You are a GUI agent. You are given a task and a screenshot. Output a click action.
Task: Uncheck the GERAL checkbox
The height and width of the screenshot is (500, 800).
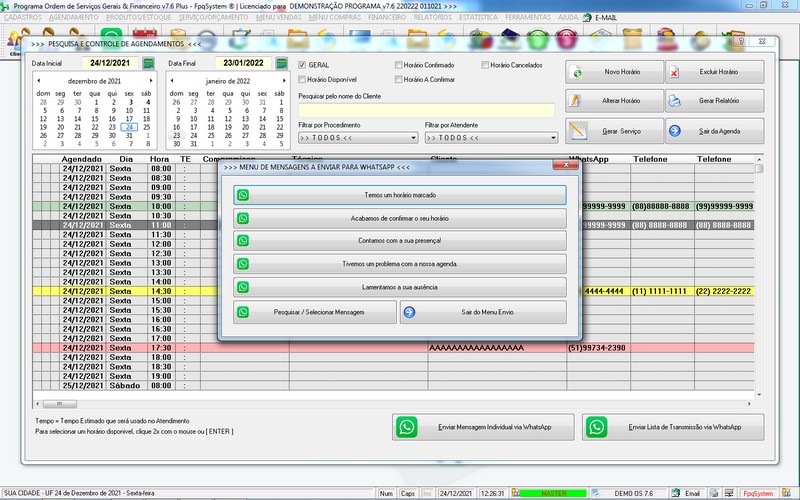tap(302, 65)
